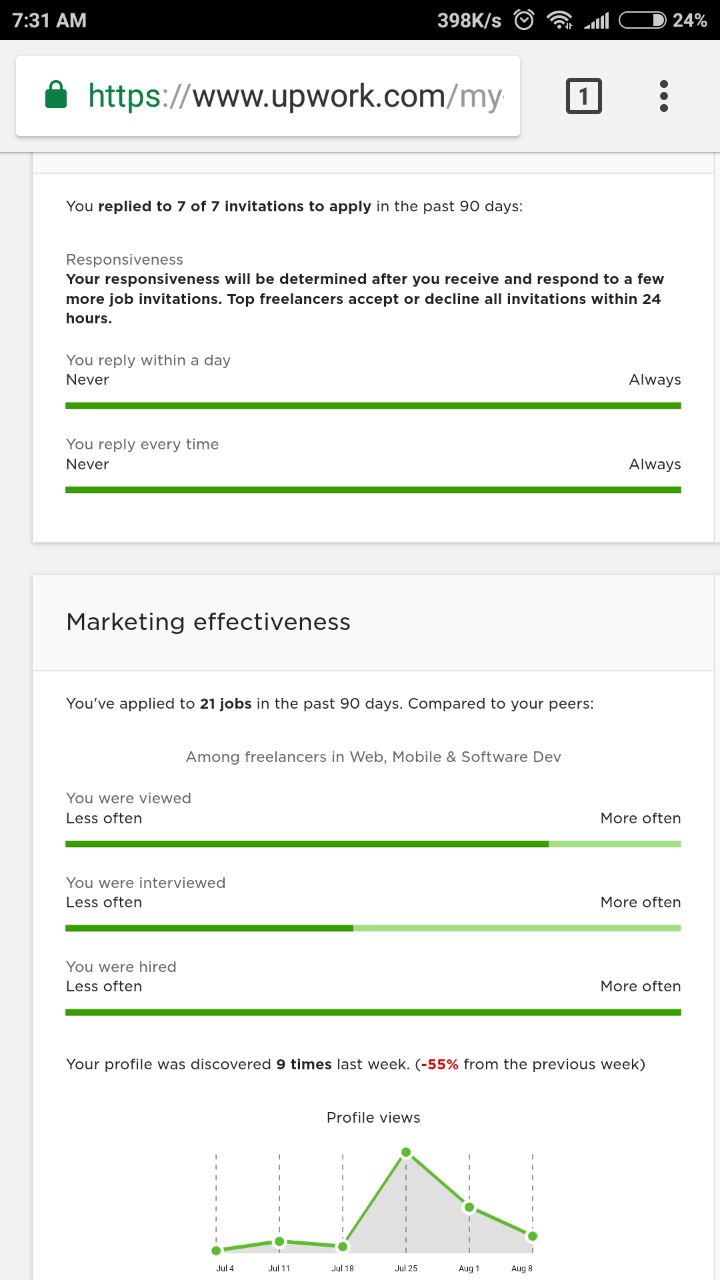The image size is (720, 1280).
Task: Select the Aug 1 chart data point
Action: point(469,1207)
